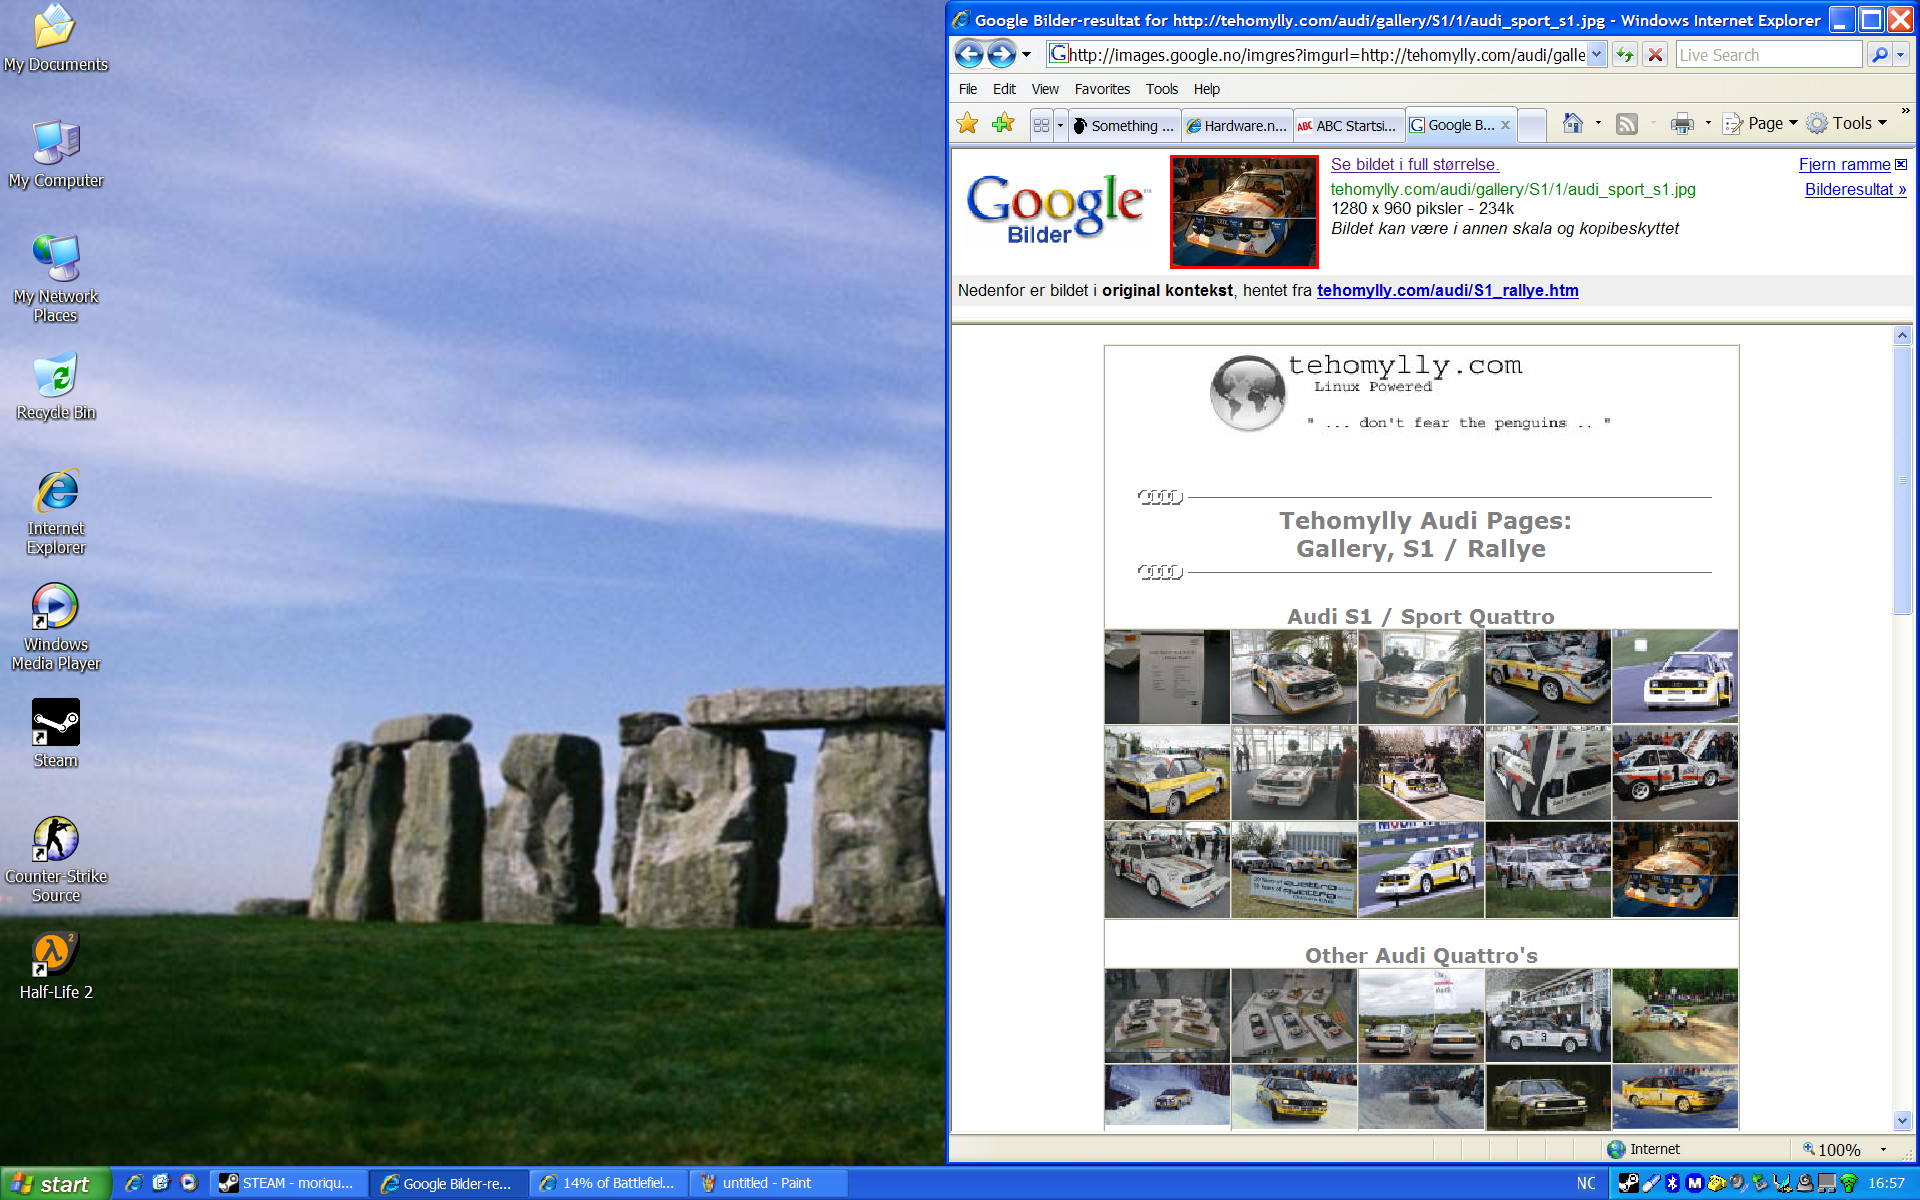Open search provider options dropdown

[1901, 55]
